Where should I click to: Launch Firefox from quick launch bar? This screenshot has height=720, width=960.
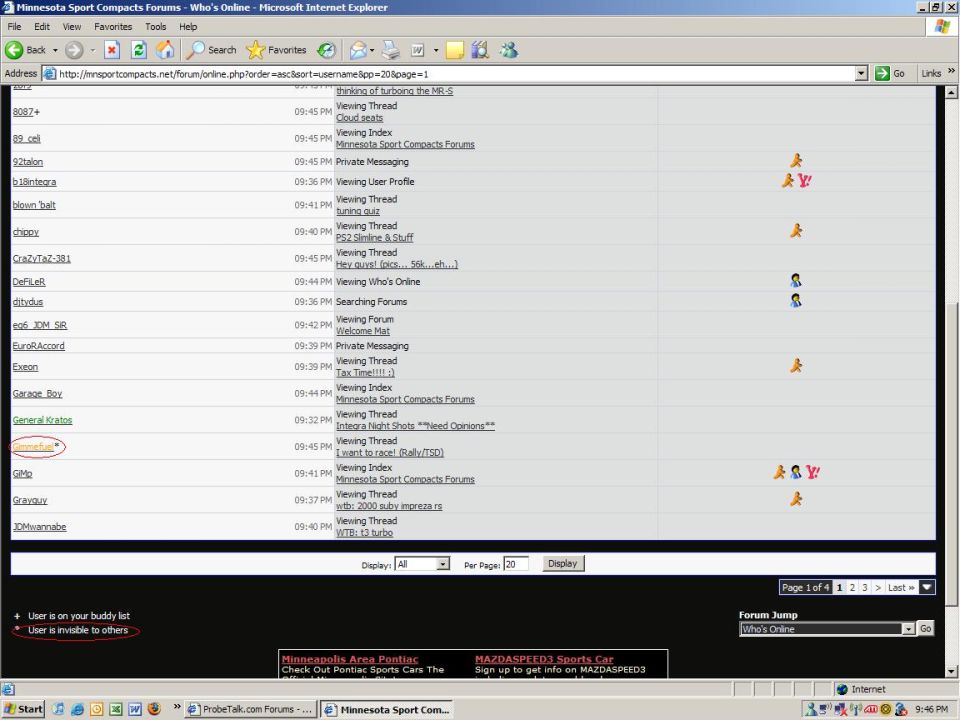(154, 709)
